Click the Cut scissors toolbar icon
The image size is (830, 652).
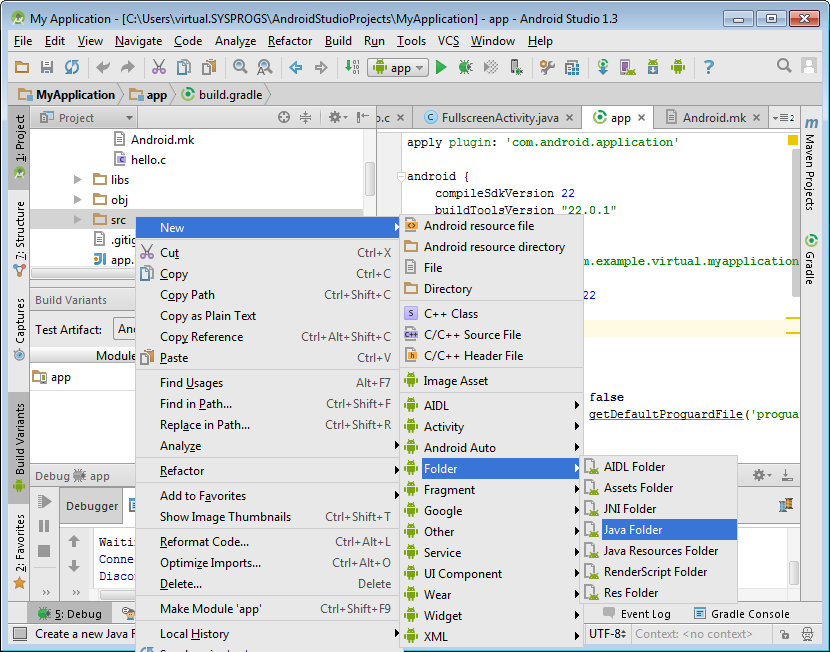[159, 67]
